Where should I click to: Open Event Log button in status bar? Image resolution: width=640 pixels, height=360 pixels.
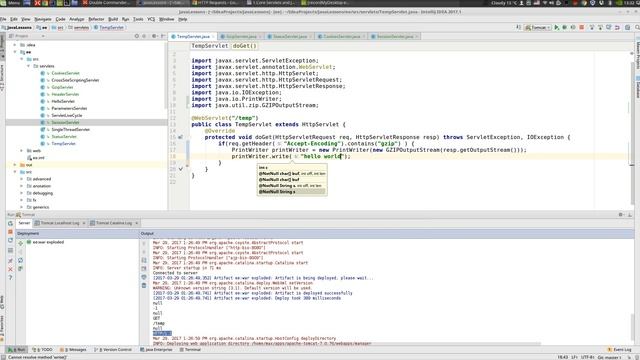pyautogui.click(x=620, y=350)
